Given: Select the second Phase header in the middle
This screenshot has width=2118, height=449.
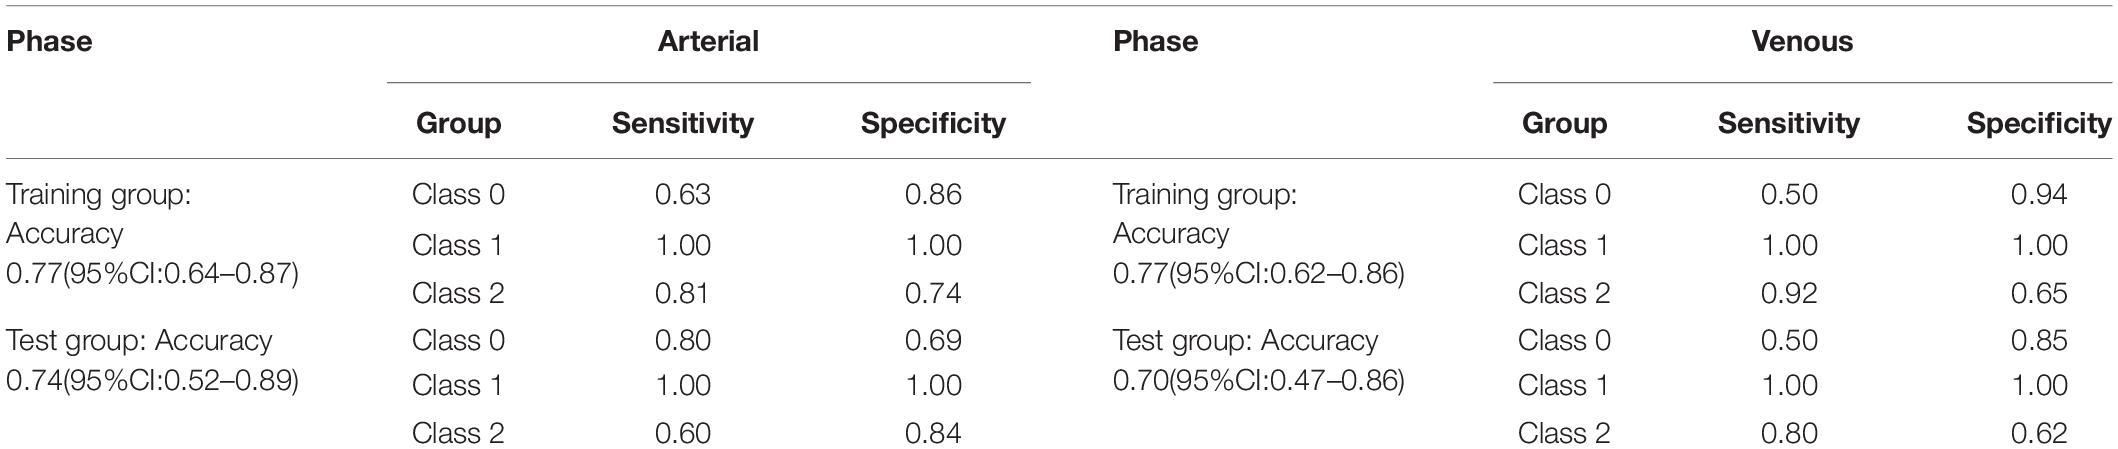Looking at the screenshot, I should click(1155, 41).
